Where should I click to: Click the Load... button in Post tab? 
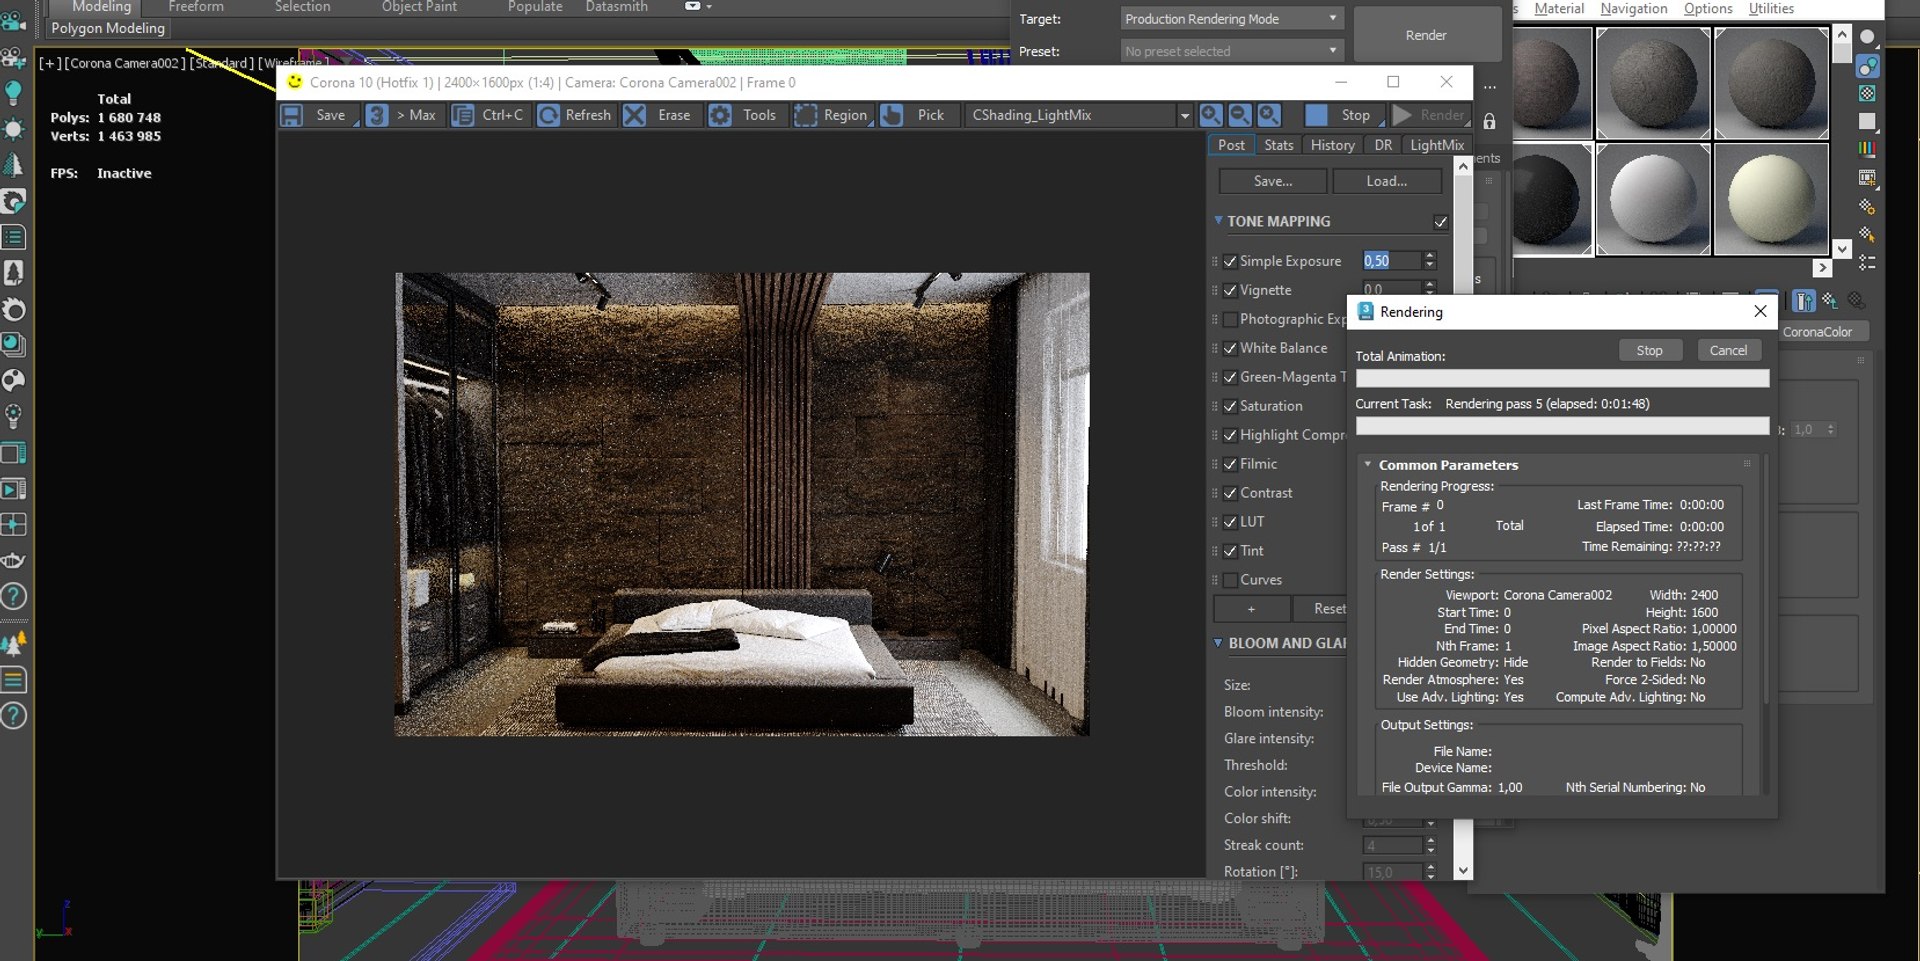[1386, 181]
